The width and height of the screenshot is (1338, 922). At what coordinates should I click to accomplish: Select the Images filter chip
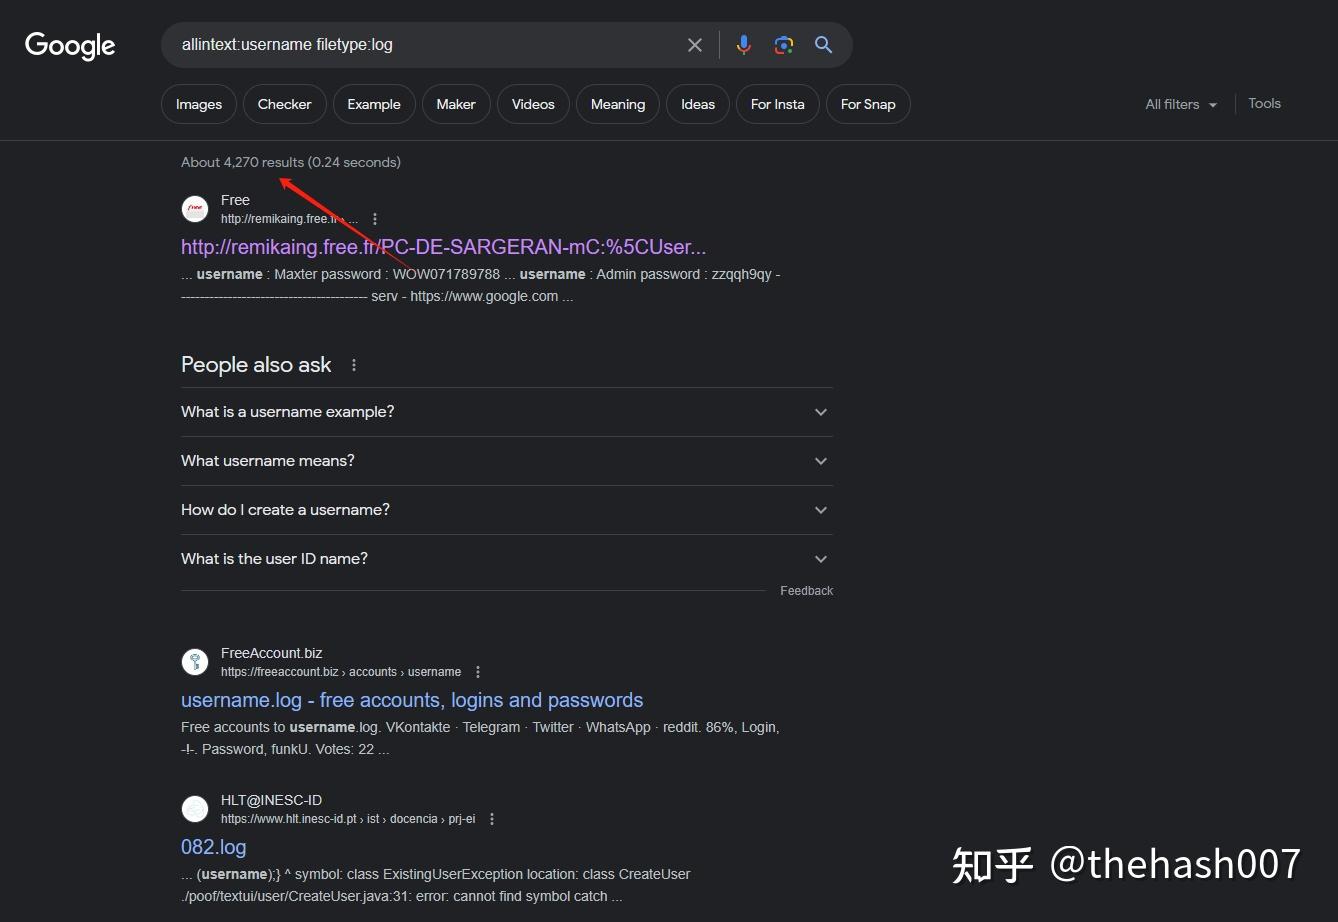199,104
